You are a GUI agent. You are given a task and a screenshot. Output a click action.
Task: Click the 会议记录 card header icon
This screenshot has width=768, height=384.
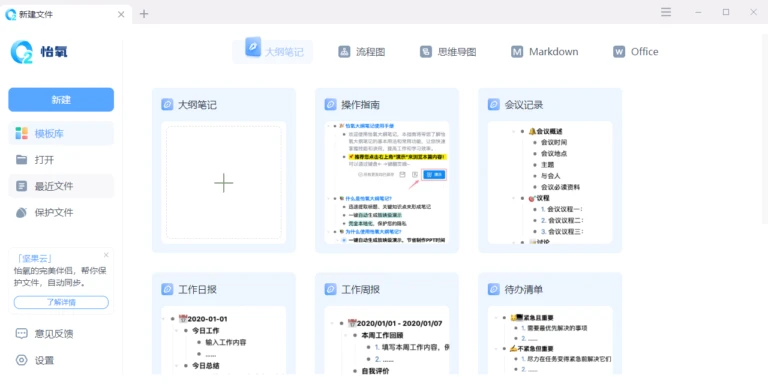point(494,105)
